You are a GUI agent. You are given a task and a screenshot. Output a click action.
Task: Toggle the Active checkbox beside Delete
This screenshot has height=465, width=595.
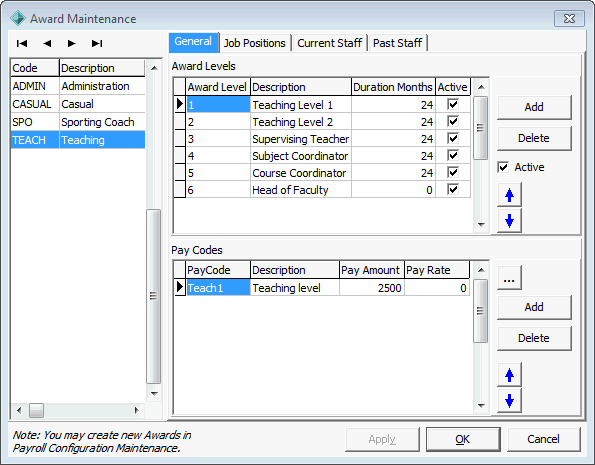pyautogui.click(x=503, y=167)
